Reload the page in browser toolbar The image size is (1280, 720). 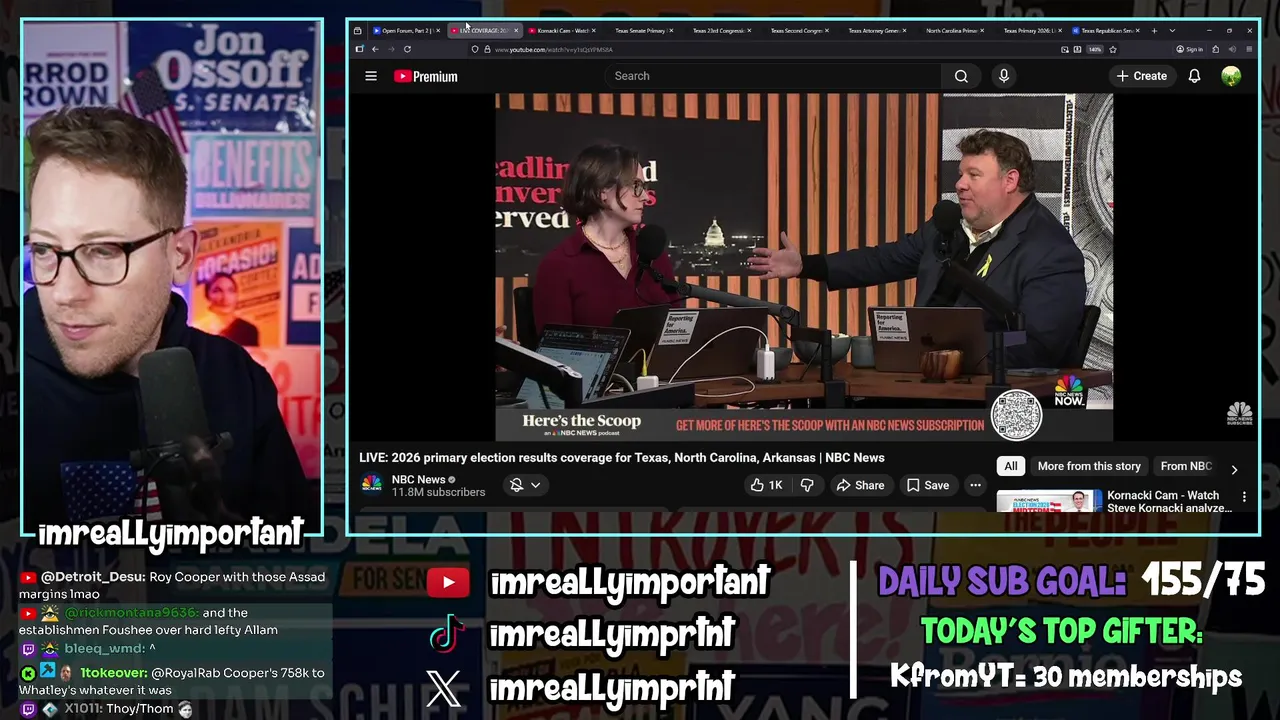407,49
